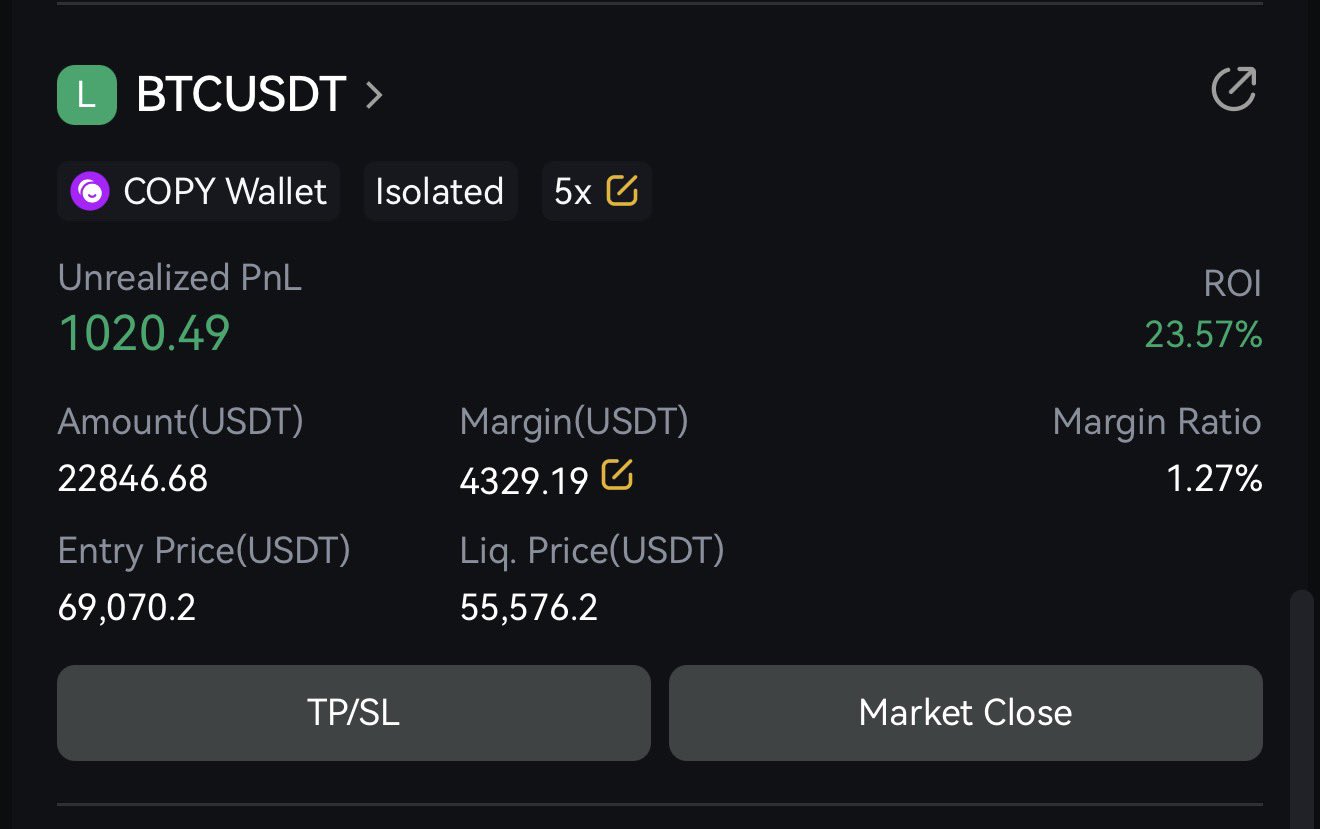Edit leverage via pencil icon beside 5x
The width and height of the screenshot is (1320, 829).
tap(622, 190)
